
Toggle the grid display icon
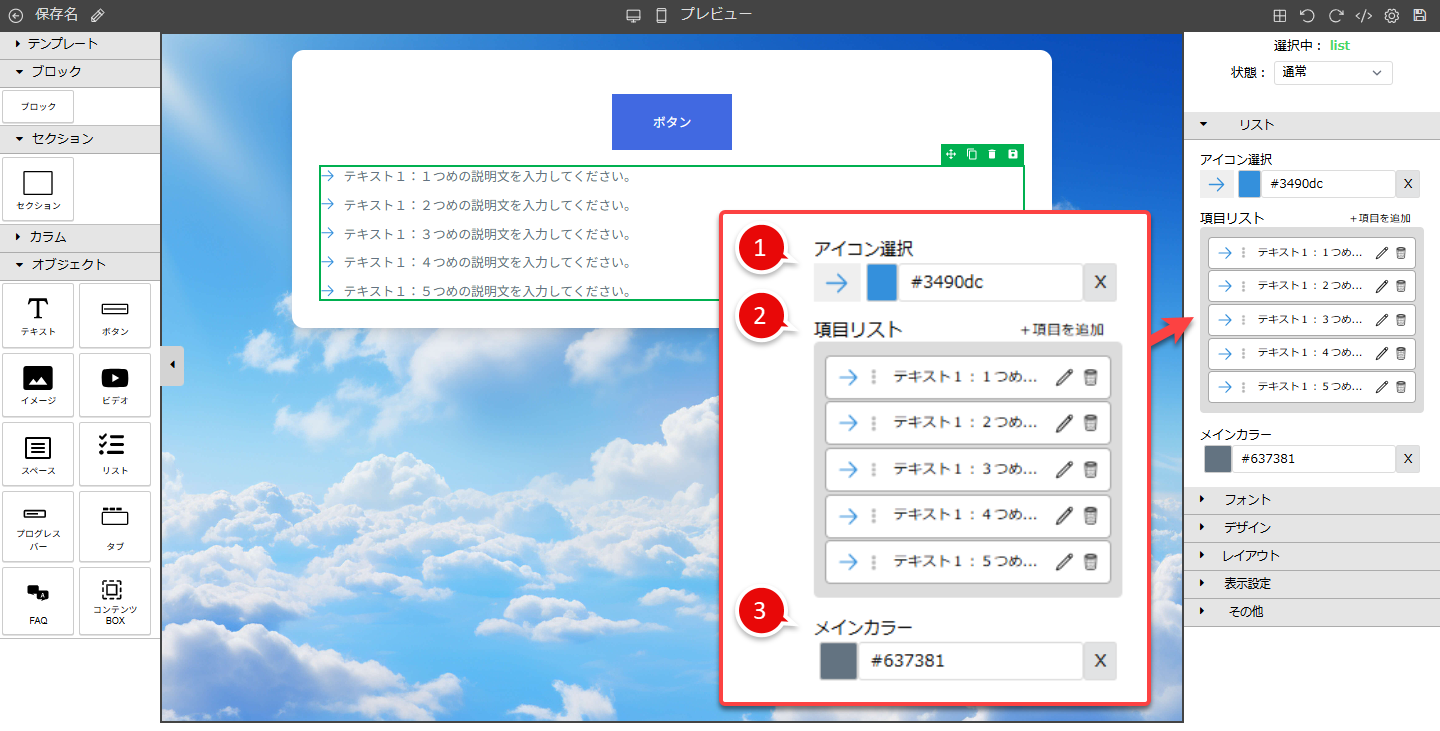[x=1279, y=16]
